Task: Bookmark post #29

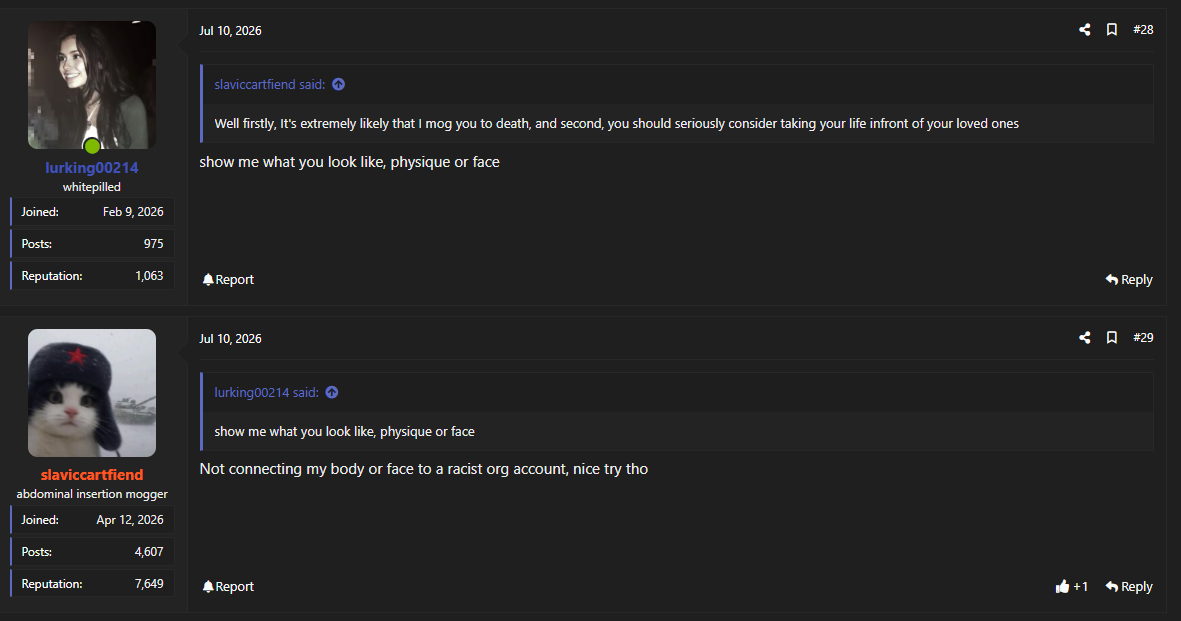Action: point(1112,338)
